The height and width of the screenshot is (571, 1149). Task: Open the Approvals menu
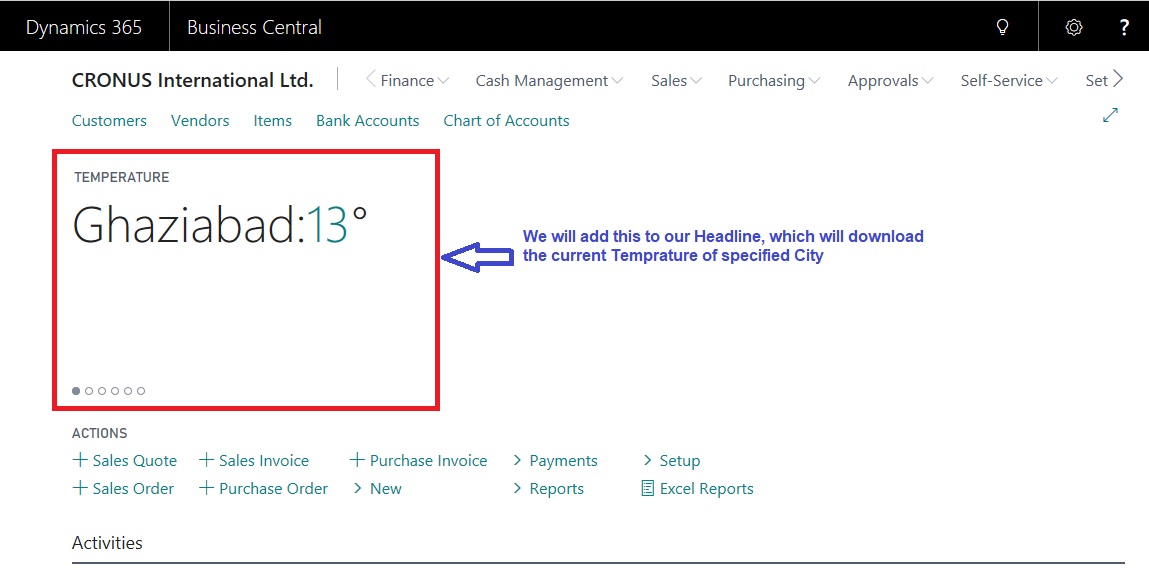(x=890, y=81)
